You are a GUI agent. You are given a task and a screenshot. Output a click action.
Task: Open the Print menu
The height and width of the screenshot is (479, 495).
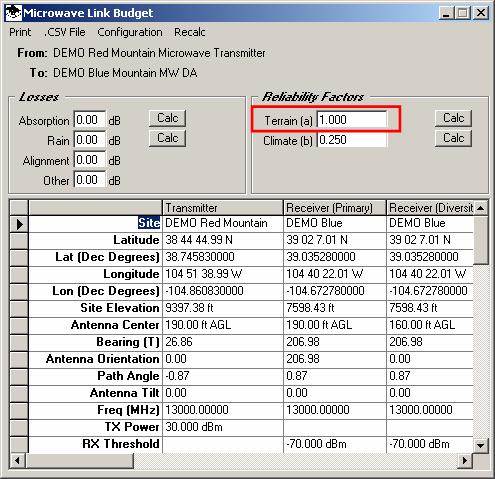coord(20,32)
